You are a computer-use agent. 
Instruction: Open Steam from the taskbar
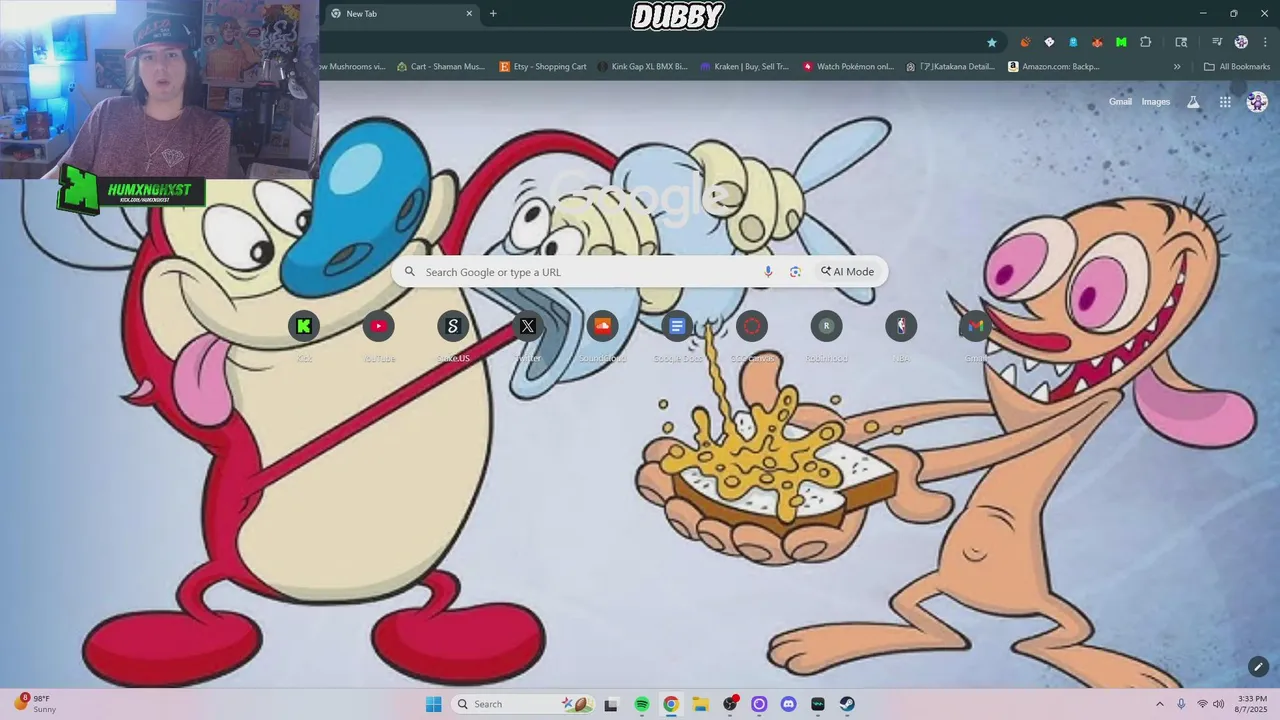pyautogui.click(x=847, y=704)
